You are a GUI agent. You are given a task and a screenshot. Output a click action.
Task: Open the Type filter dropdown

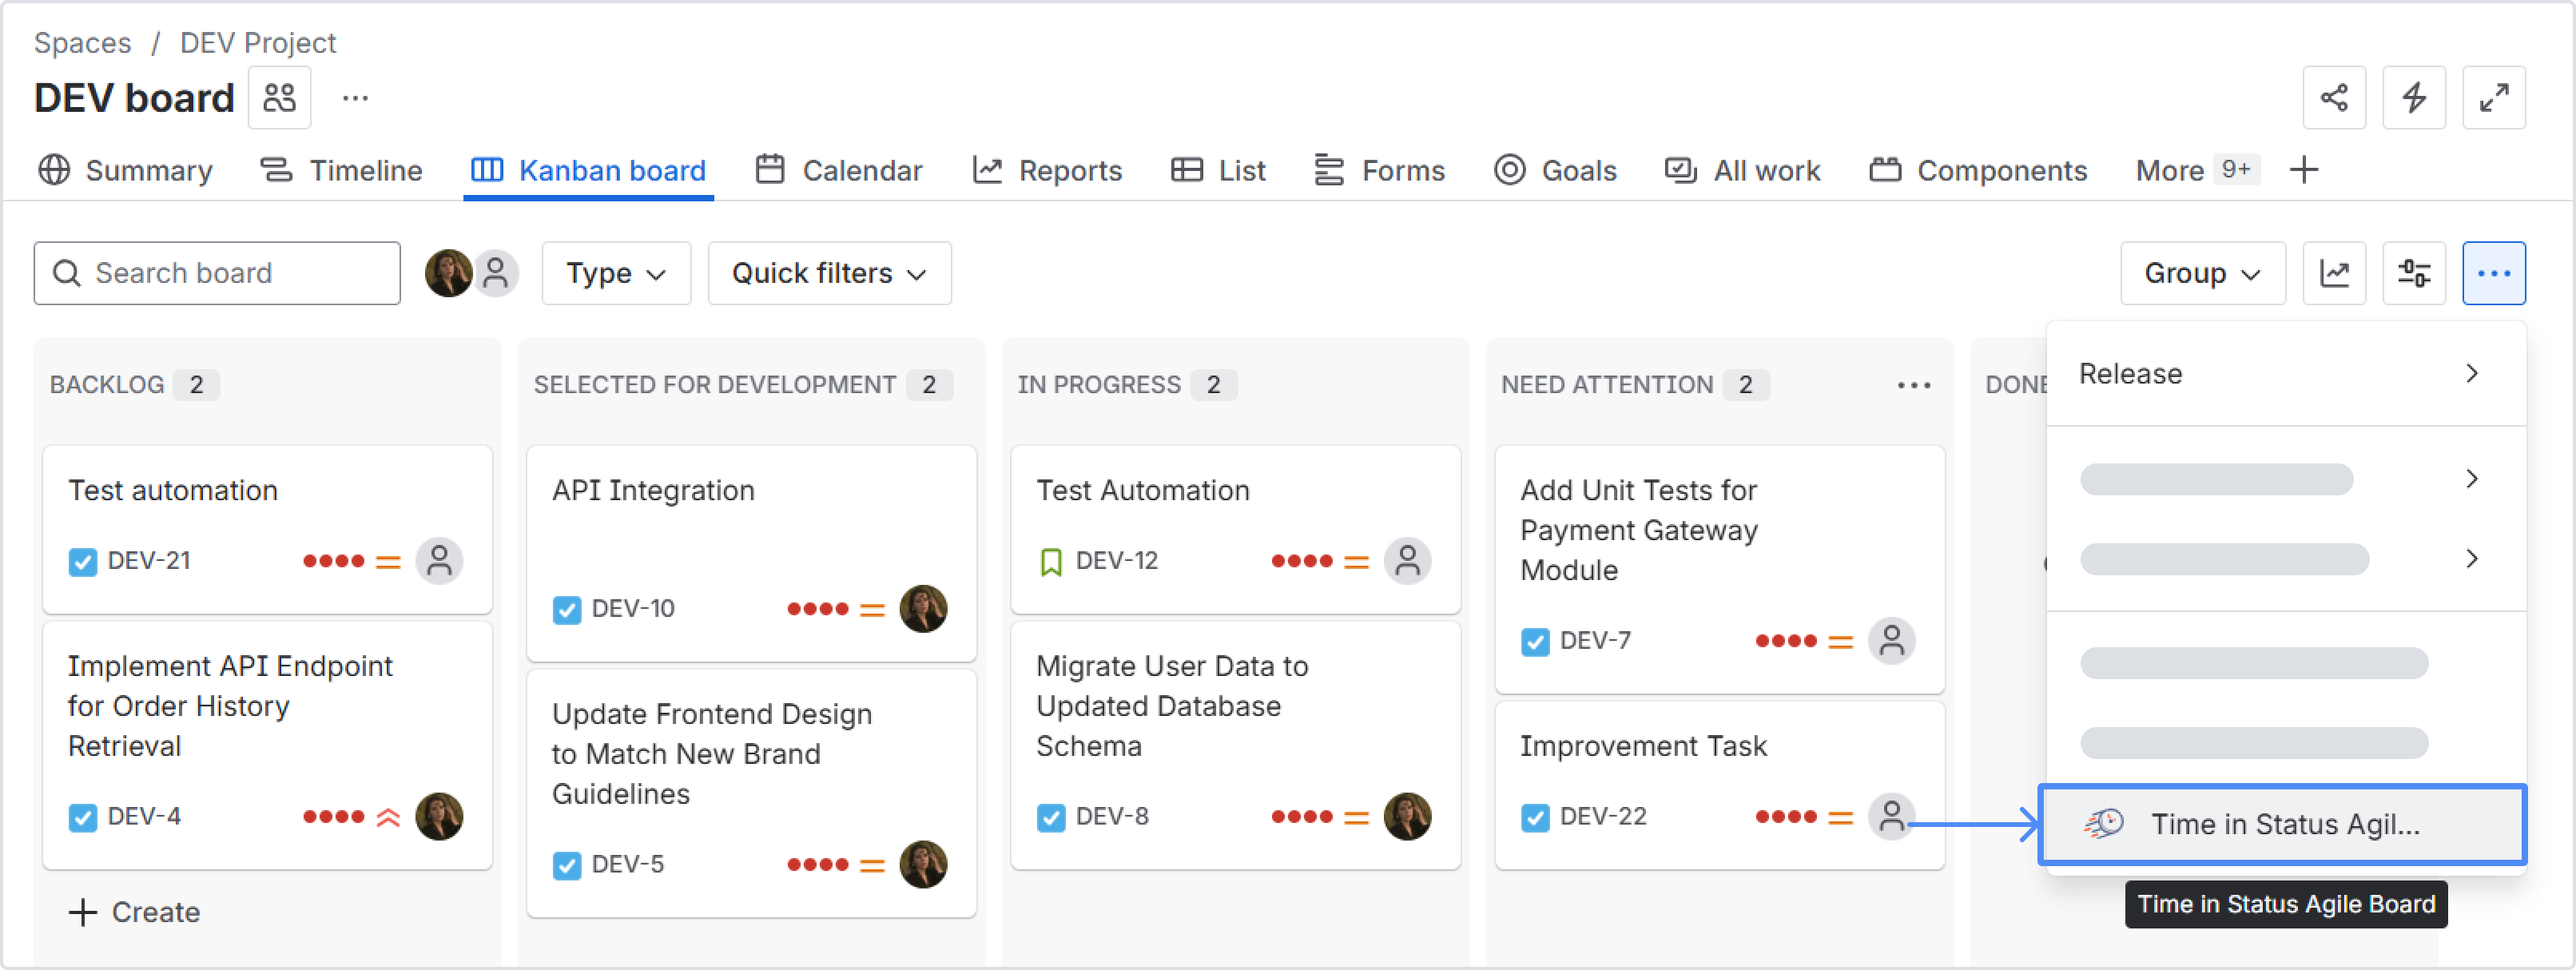tap(616, 273)
